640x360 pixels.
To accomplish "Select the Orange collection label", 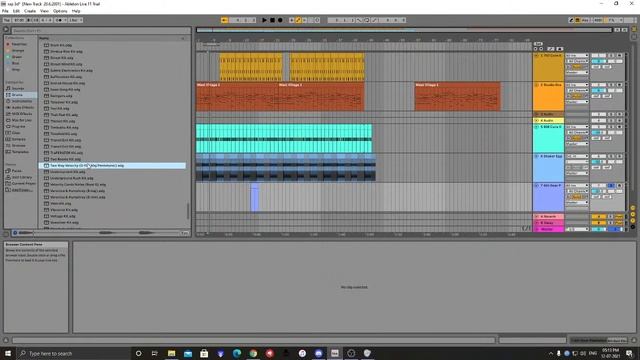I will [x=18, y=51].
